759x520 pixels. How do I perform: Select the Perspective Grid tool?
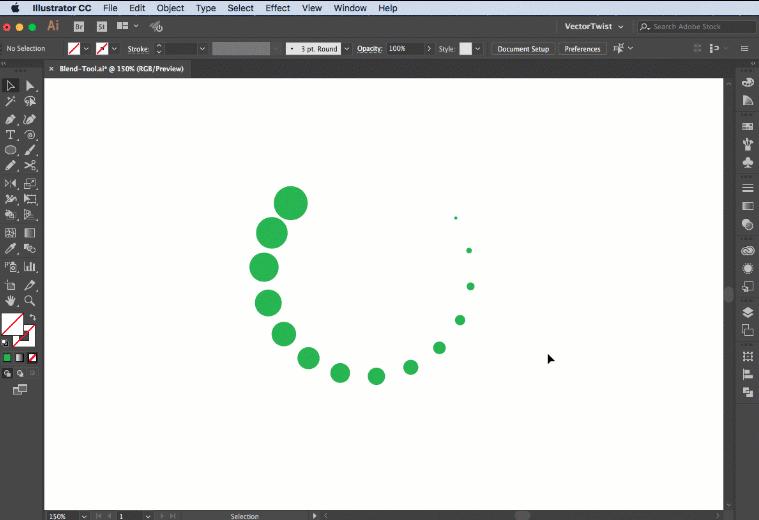30,214
